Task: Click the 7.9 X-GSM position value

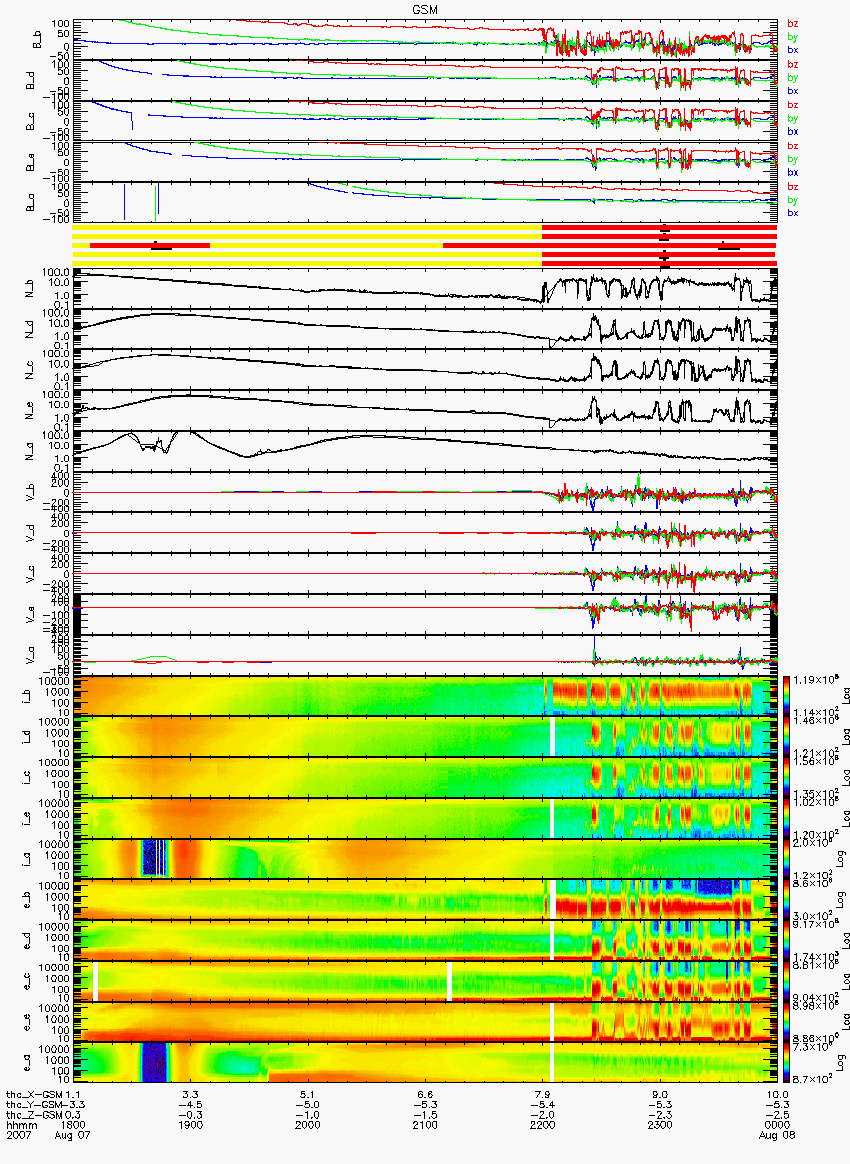Action: click(543, 1094)
